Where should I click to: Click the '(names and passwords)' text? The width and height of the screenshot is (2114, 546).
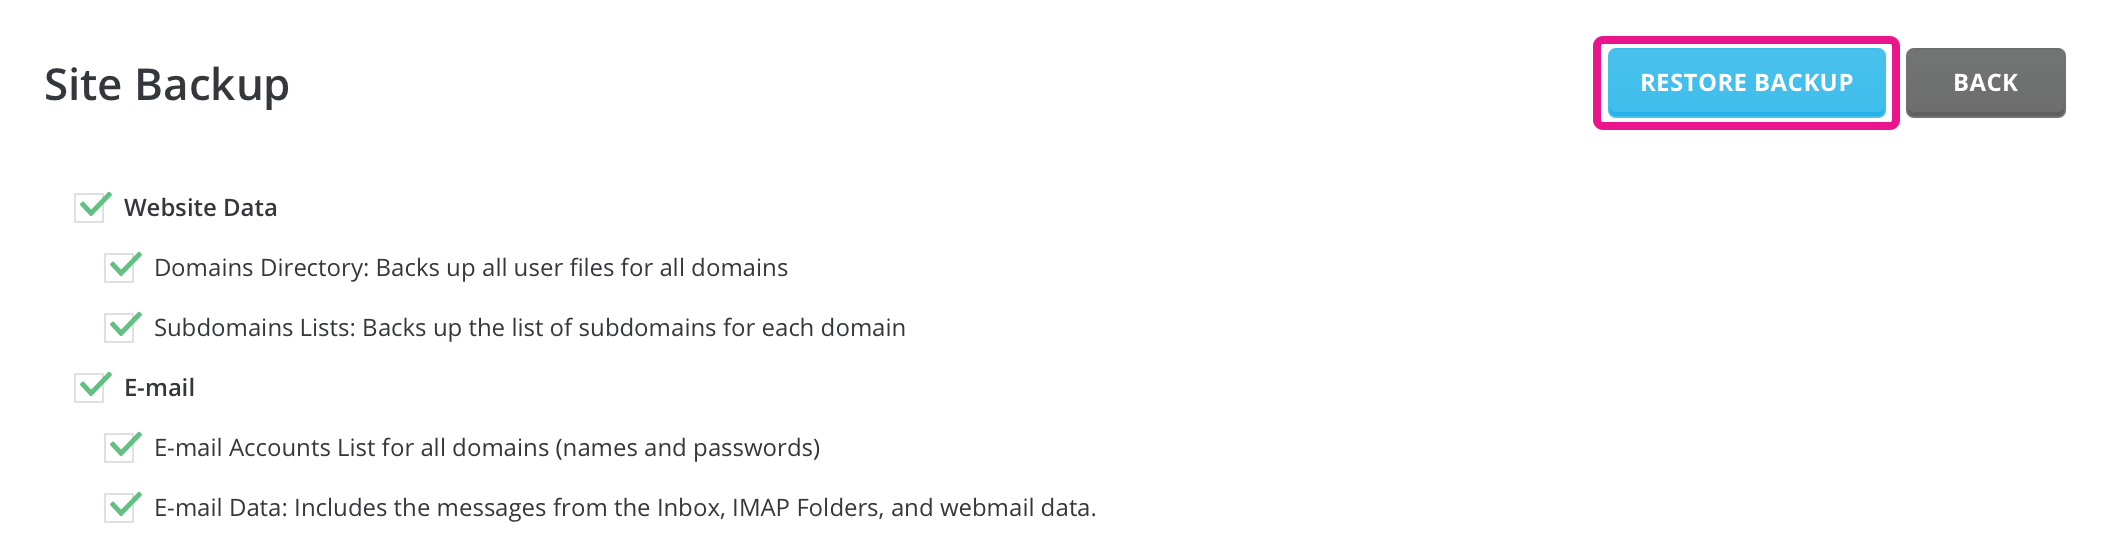pos(690,448)
